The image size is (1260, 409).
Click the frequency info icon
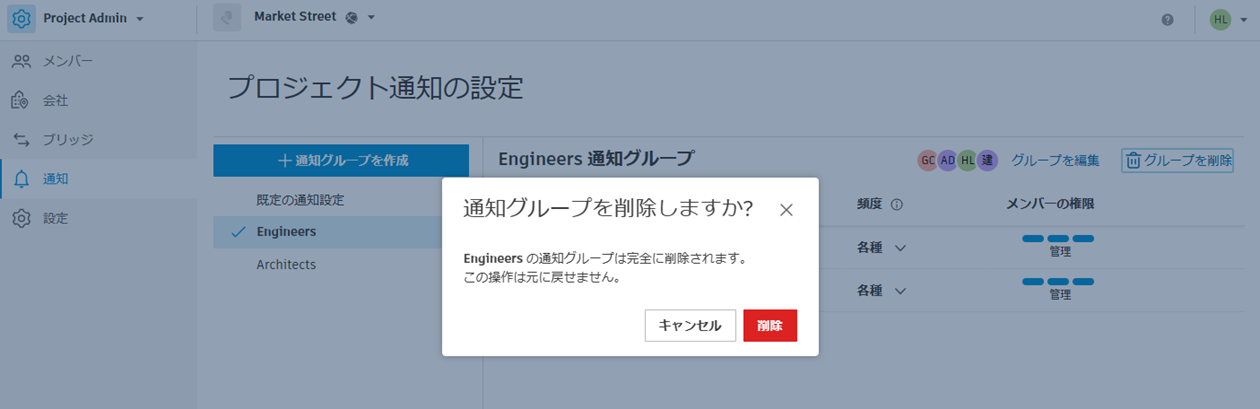[x=897, y=204]
